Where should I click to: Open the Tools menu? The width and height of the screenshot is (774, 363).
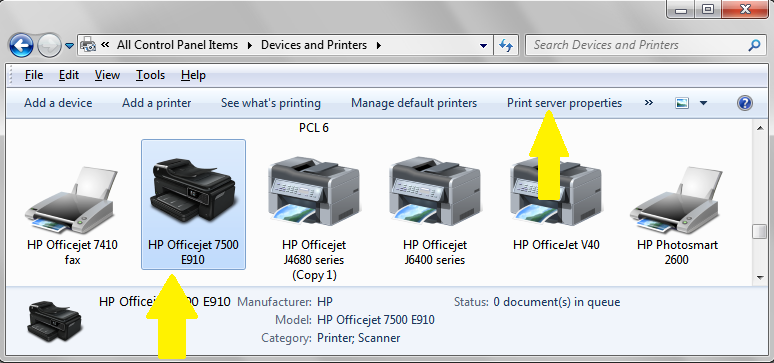point(150,75)
